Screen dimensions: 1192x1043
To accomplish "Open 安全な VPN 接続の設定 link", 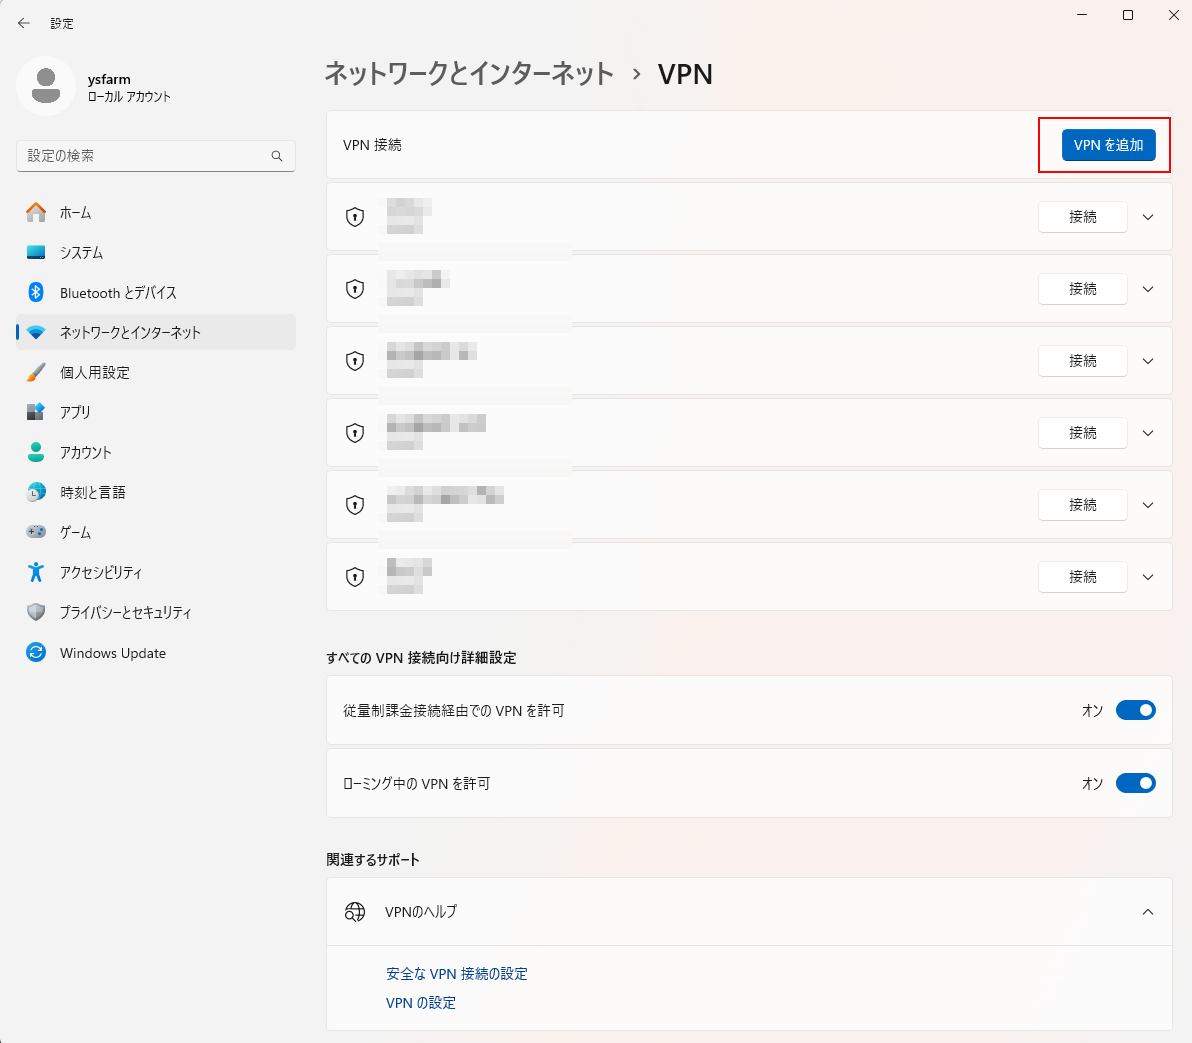I will [x=457, y=974].
